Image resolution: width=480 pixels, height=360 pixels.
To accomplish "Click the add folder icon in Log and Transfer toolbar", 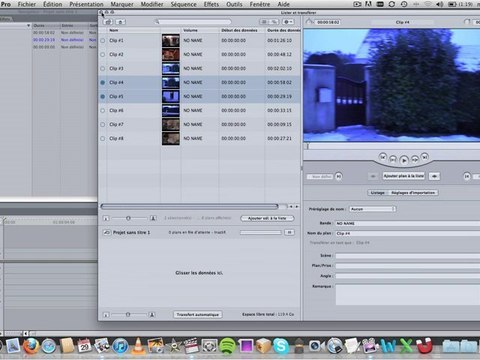I will (x=108, y=22).
